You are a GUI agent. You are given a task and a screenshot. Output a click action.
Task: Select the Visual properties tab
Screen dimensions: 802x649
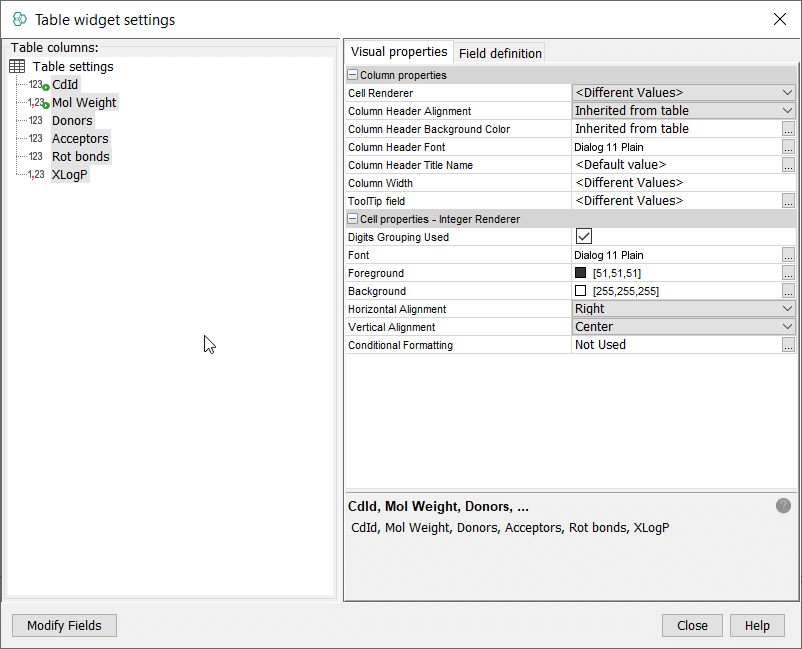[399, 52]
